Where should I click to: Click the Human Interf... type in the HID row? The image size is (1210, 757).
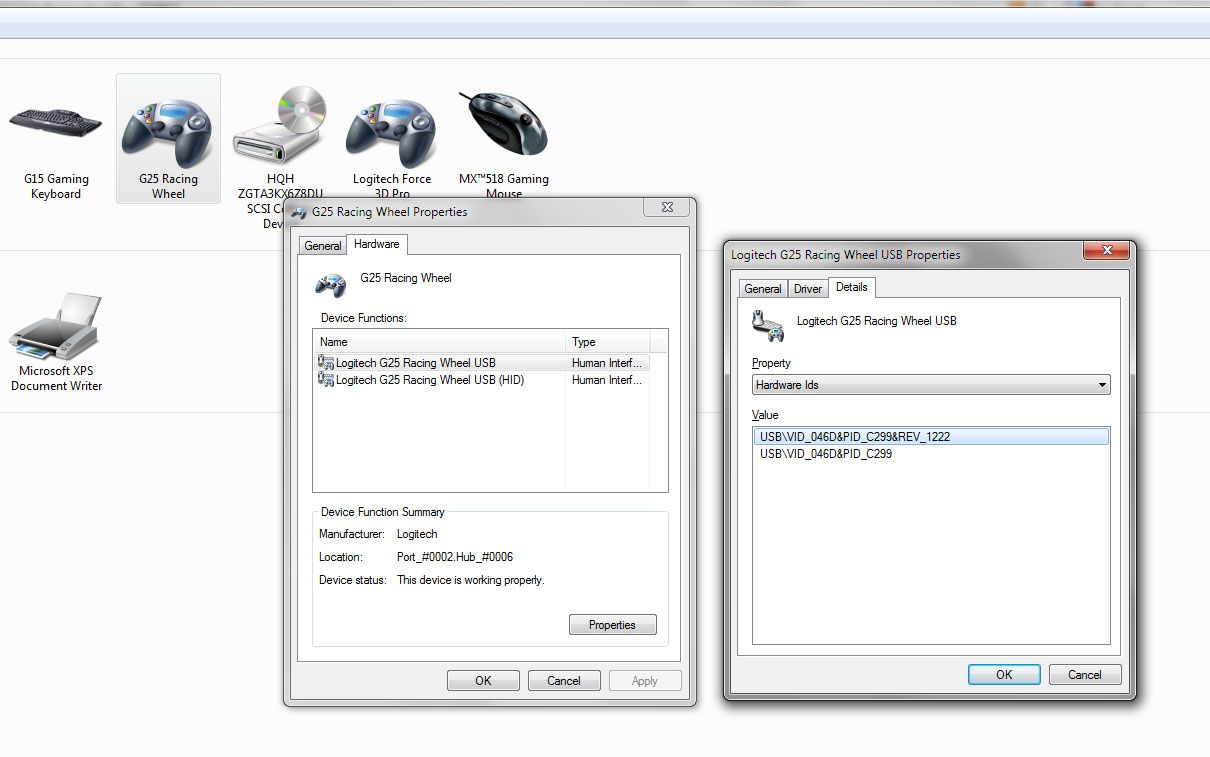pos(607,380)
